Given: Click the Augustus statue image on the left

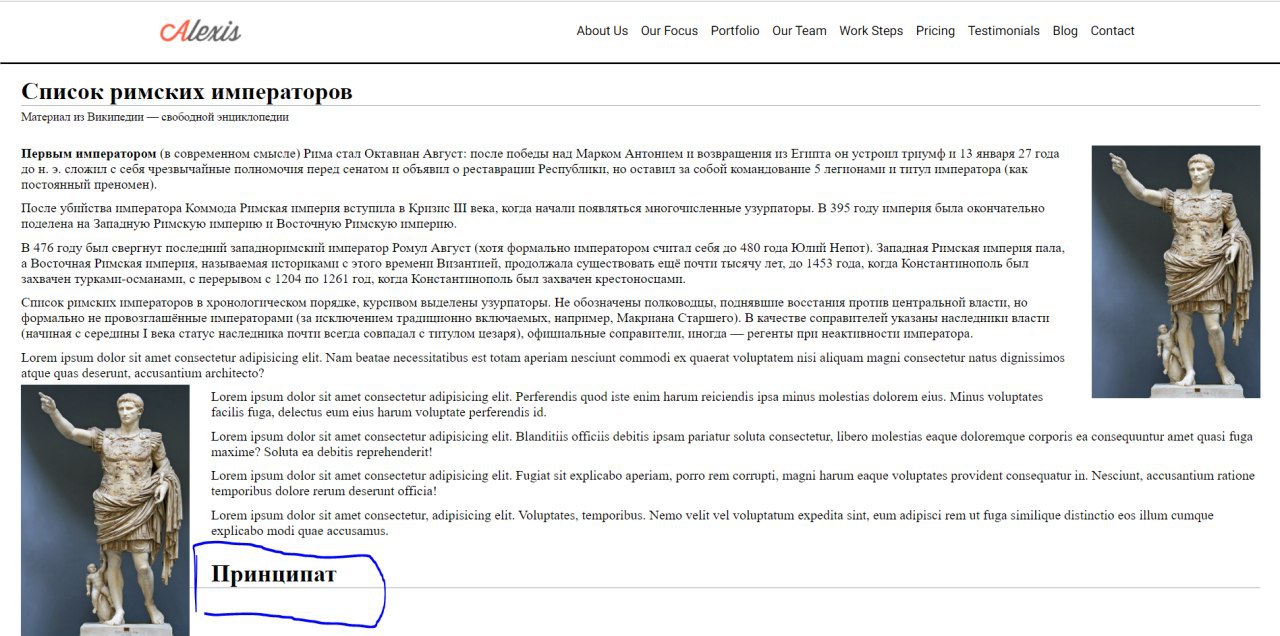Looking at the screenshot, I should (105, 510).
